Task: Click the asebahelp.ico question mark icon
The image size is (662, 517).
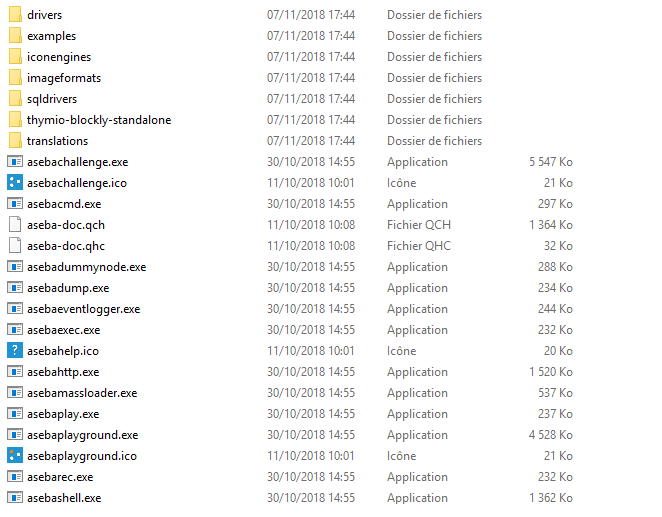Action: 15,350
